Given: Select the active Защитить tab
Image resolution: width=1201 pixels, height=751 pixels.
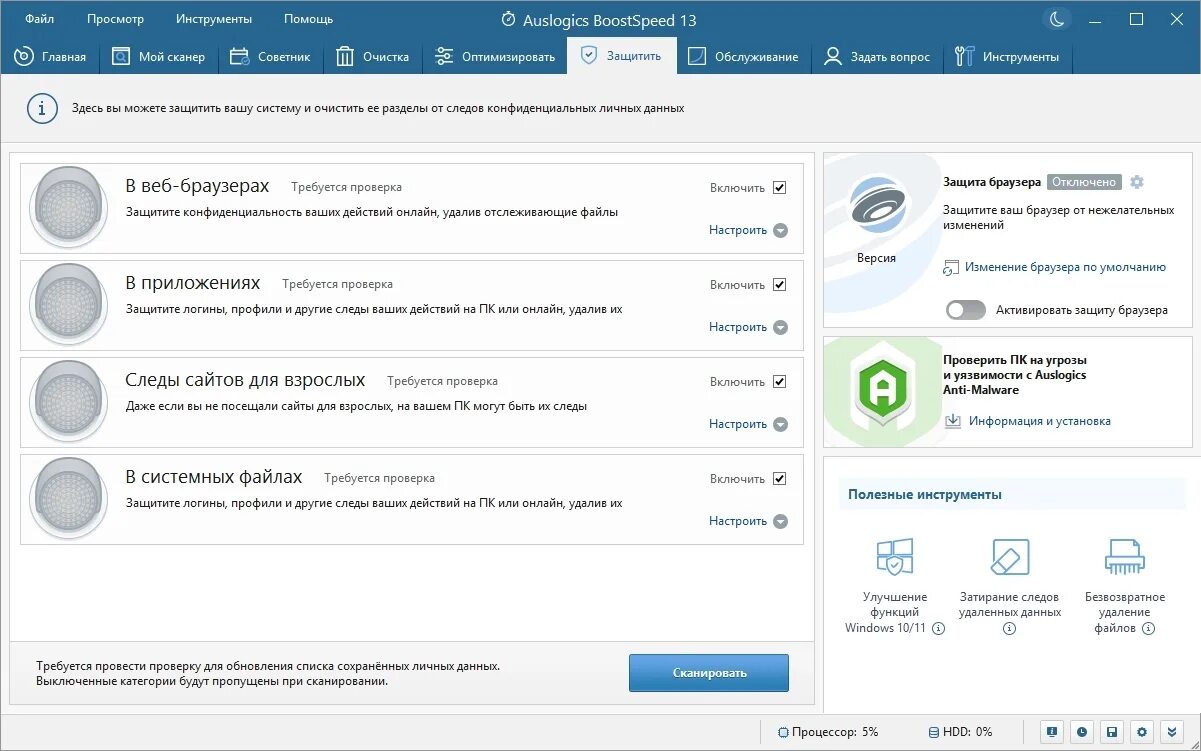Looking at the screenshot, I should [x=621, y=56].
